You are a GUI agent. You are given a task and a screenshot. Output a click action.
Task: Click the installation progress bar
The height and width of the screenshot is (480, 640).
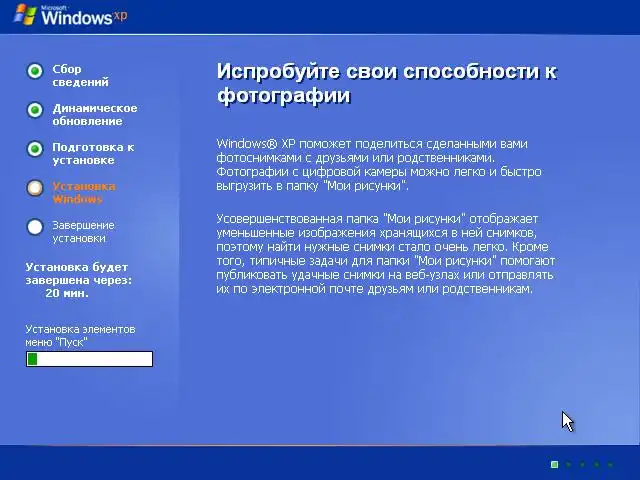[x=89, y=359]
